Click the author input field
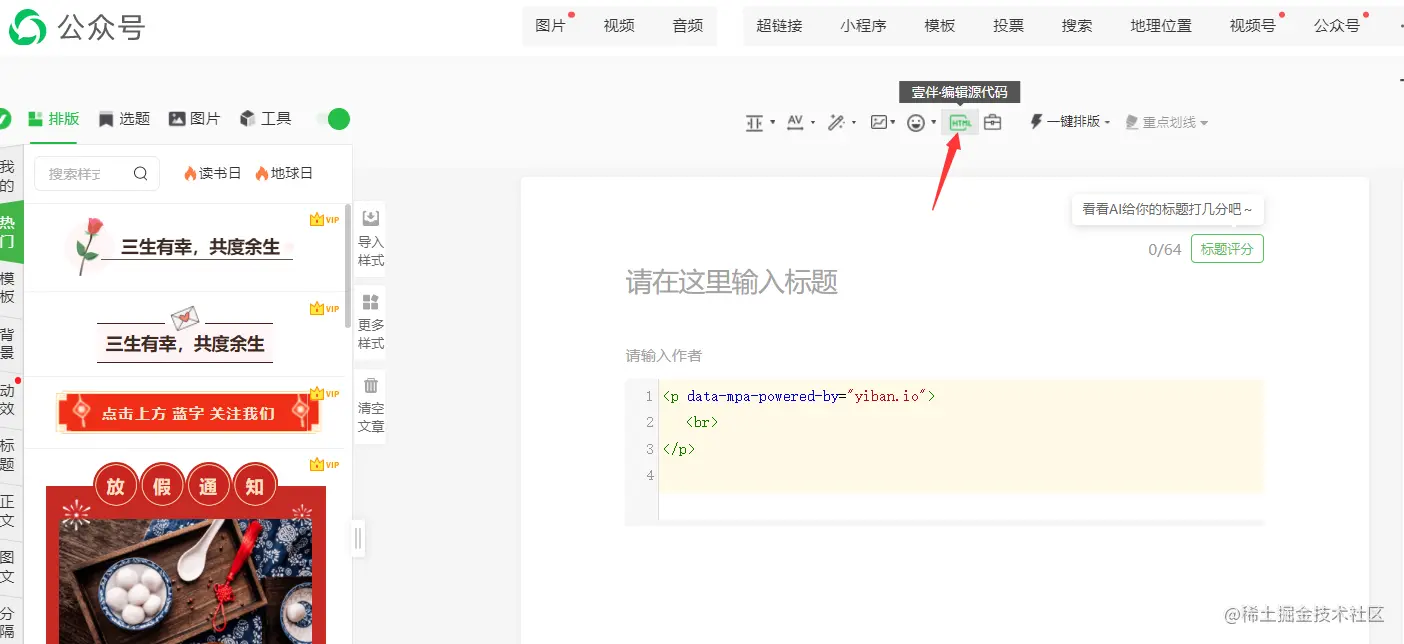Viewport: 1404px width, 644px height. [x=944, y=355]
